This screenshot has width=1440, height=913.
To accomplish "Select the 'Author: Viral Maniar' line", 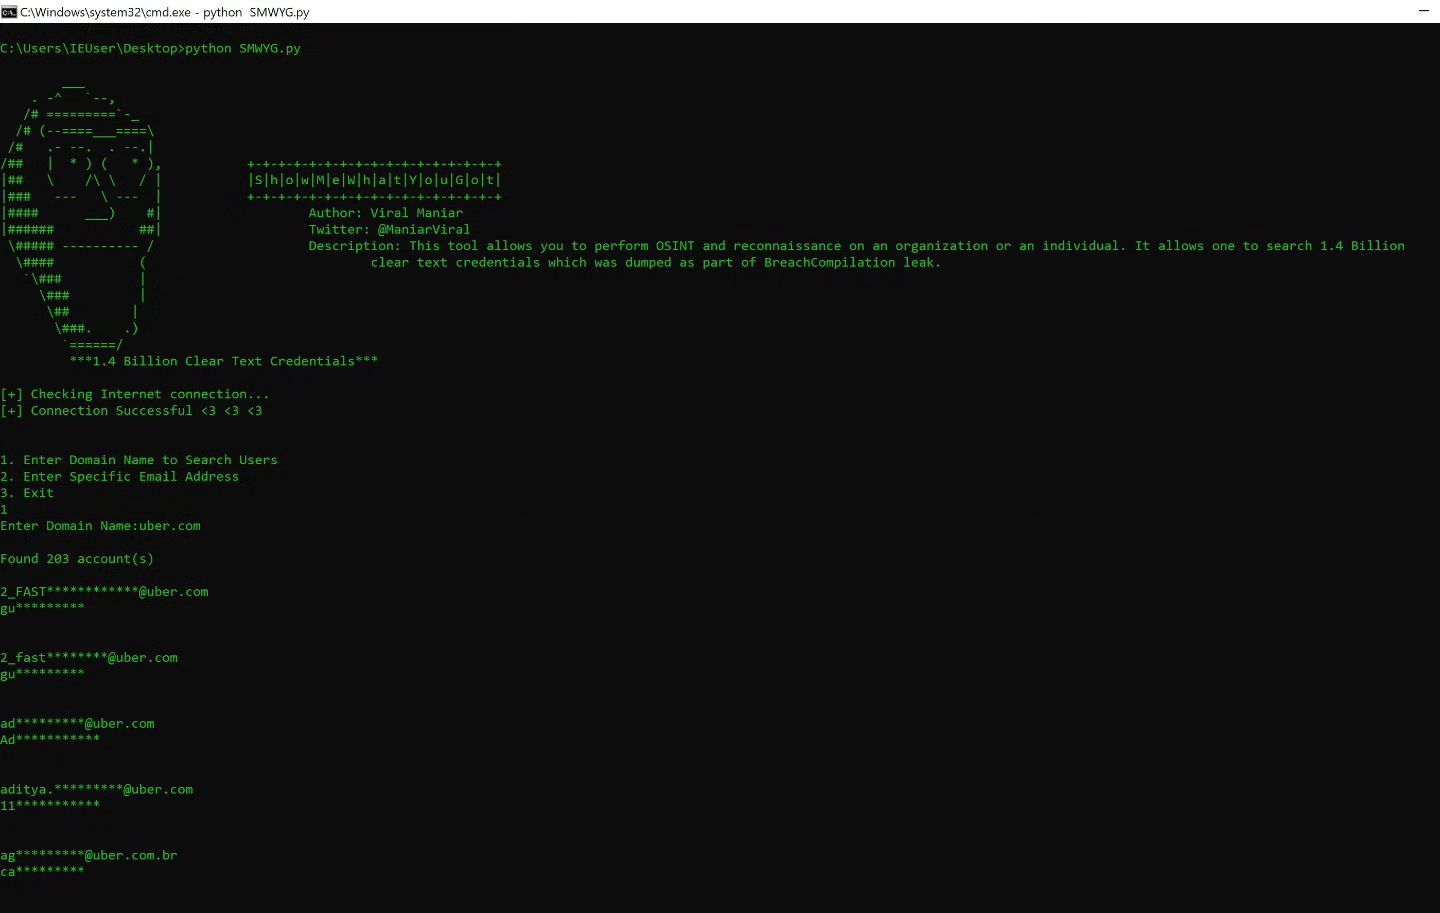I will (x=385, y=213).
